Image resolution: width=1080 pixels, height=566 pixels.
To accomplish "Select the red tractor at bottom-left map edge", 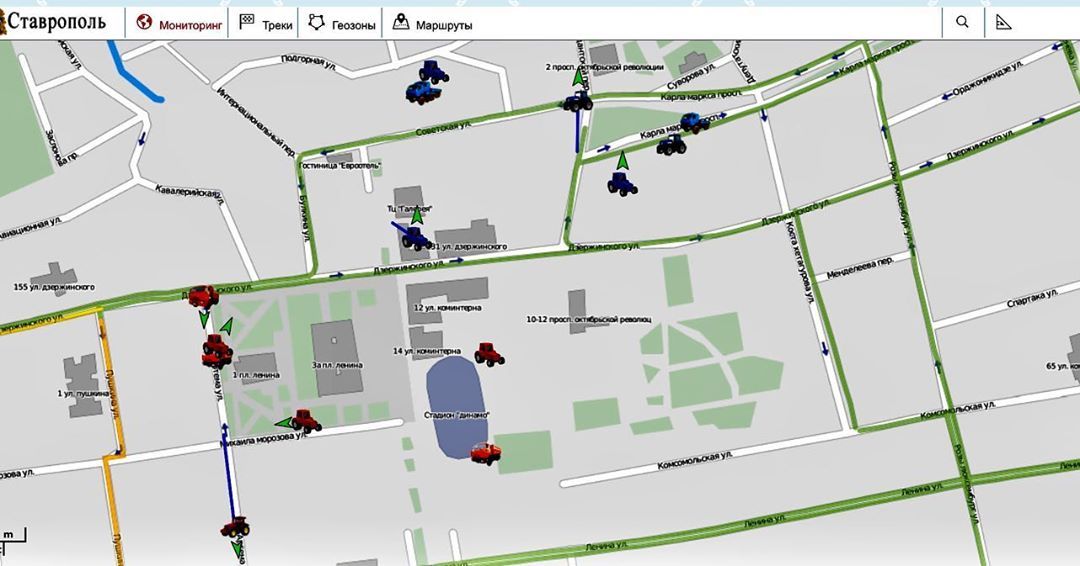I will pyautogui.click(x=235, y=526).
